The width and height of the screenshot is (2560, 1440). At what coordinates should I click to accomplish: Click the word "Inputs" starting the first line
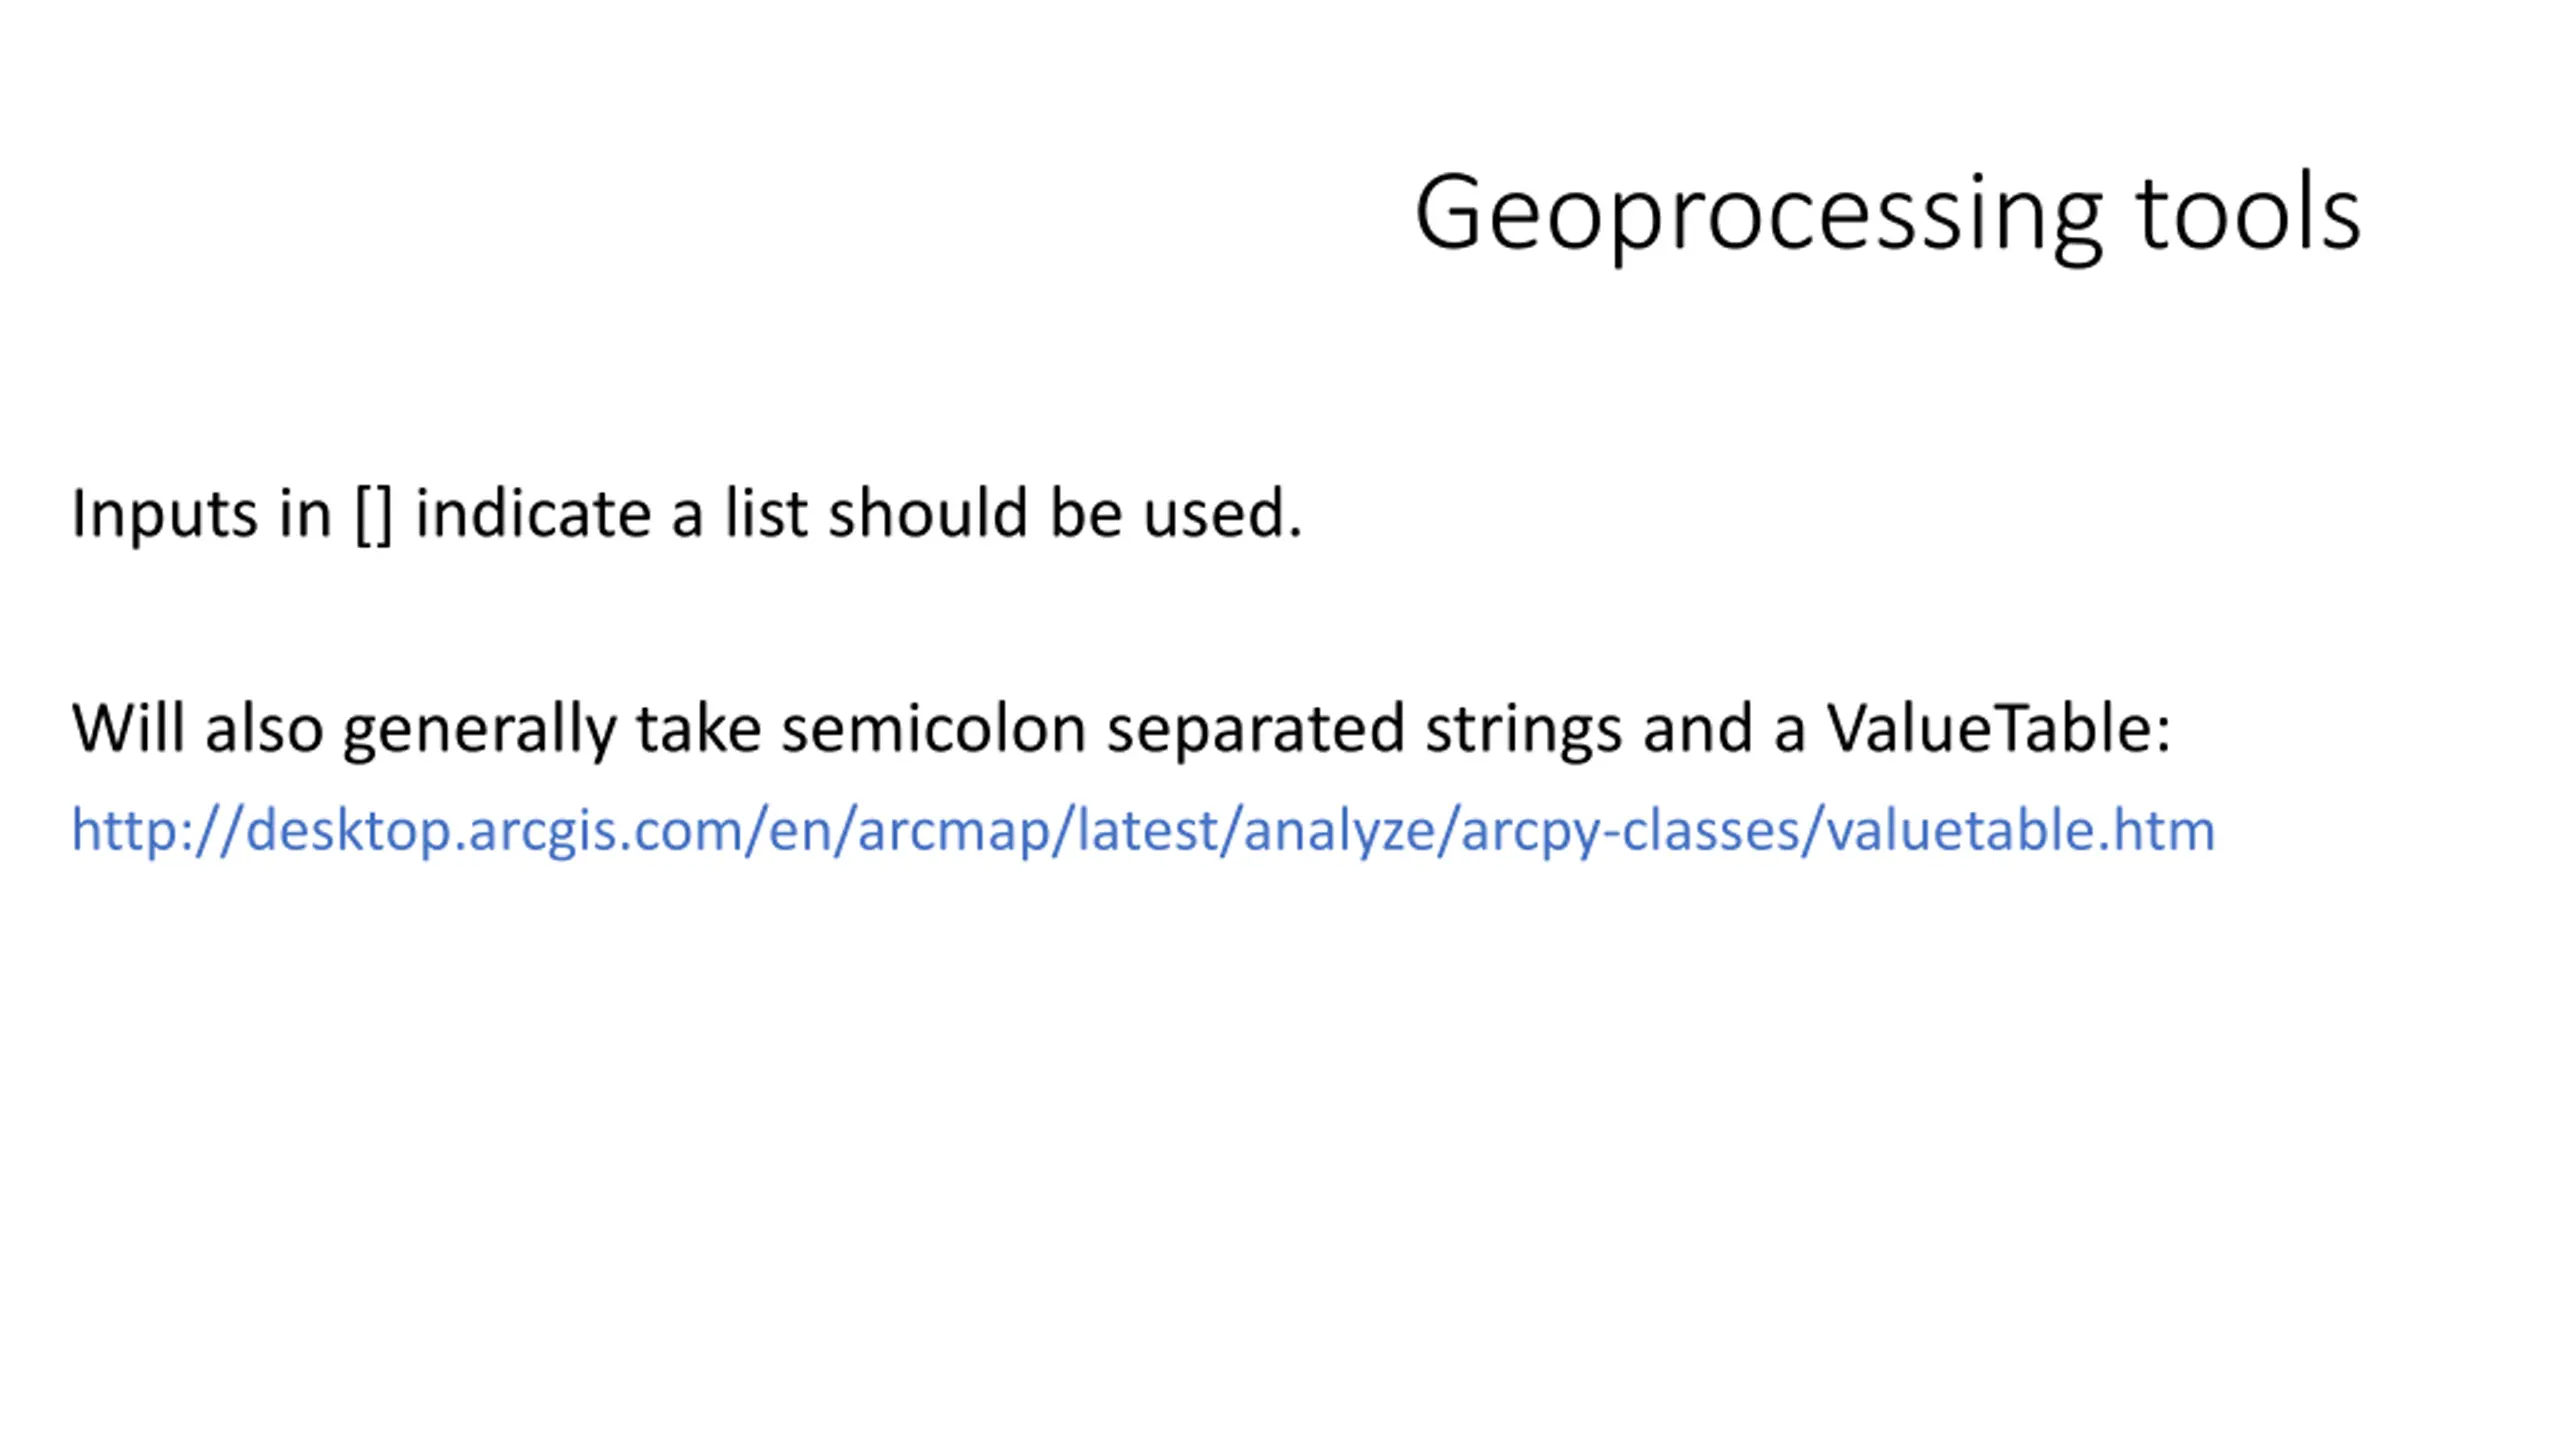point(164,515)
